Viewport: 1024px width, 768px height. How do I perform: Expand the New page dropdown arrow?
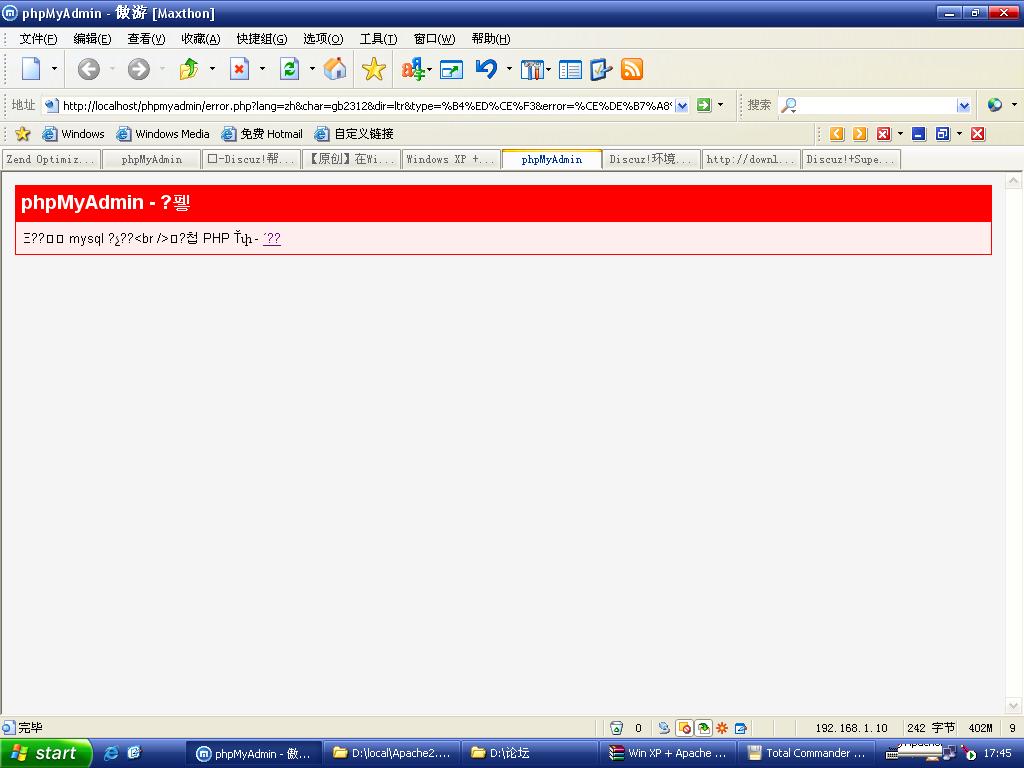(54, 69)
